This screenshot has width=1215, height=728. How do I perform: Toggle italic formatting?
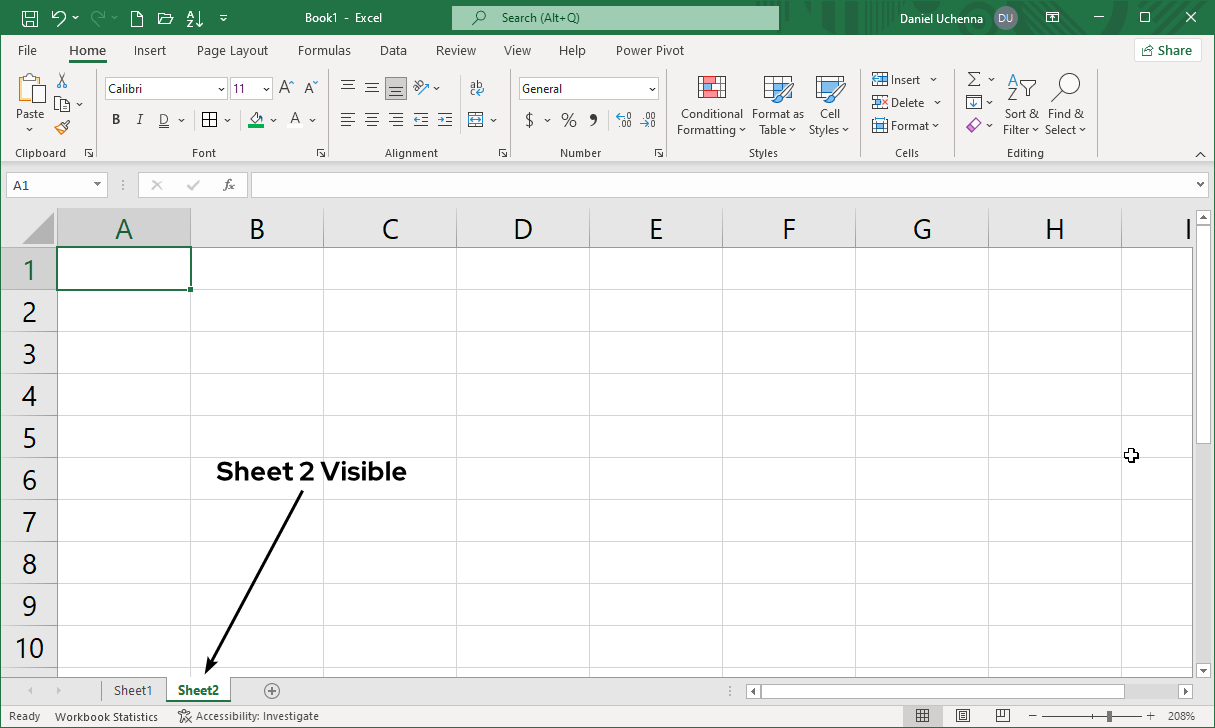[x=139, y=119]
